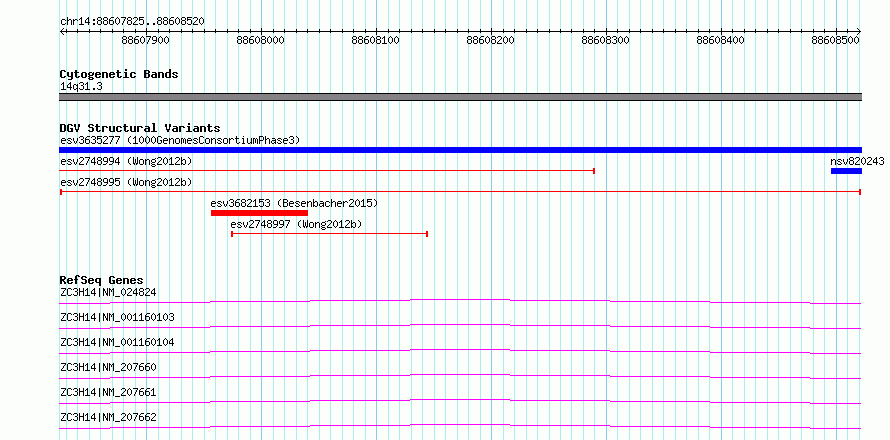
Task: Click the short blue nsv820243 bar
Action: (846, 171)
